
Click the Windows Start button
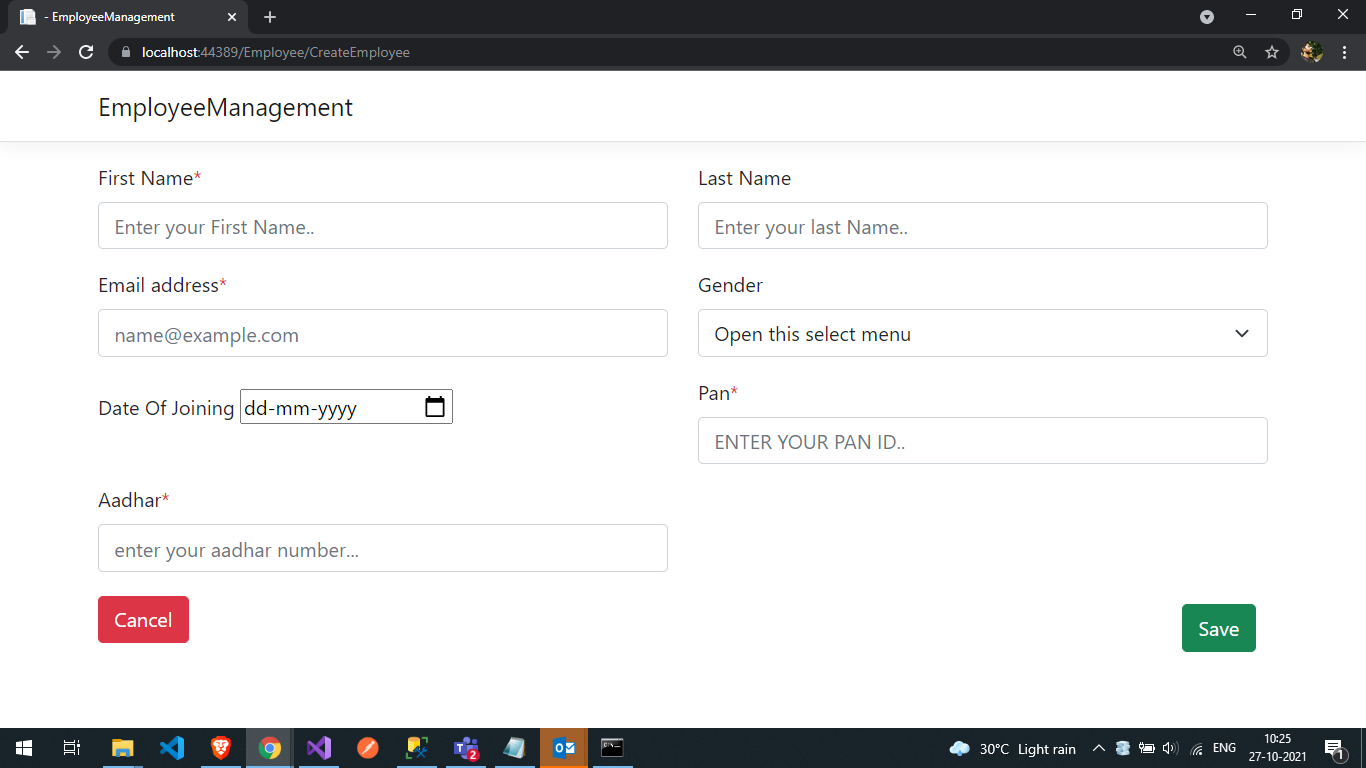[22, 747]
